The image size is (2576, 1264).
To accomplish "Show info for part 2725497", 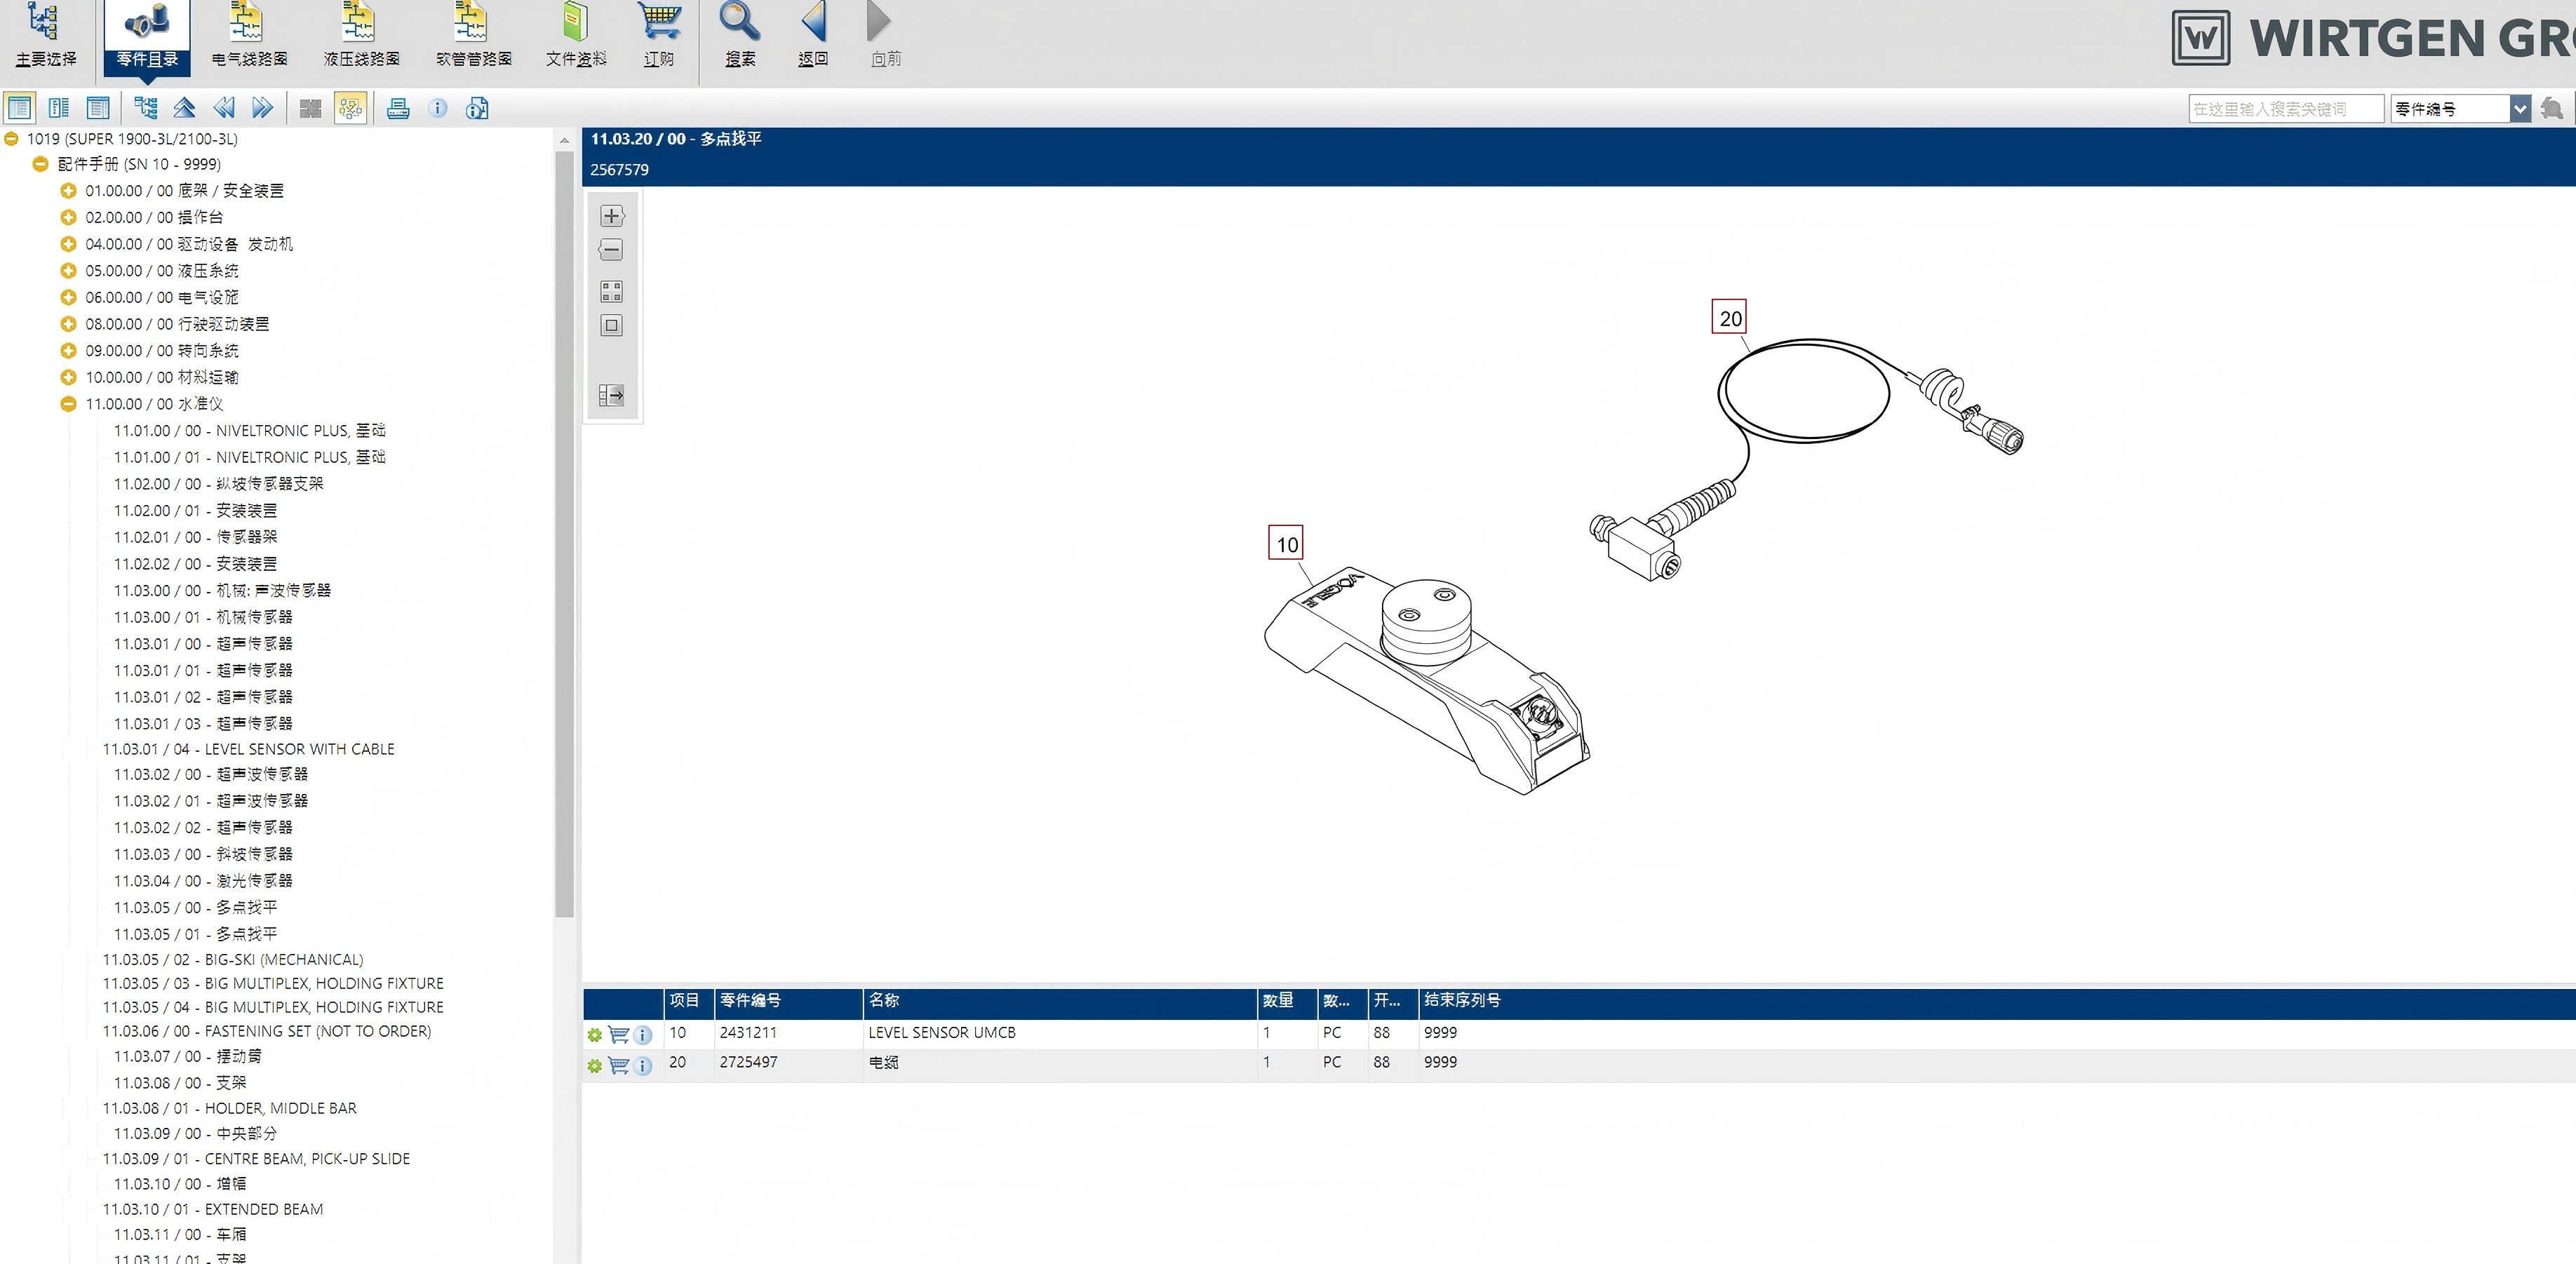I will pos(643,1065).
